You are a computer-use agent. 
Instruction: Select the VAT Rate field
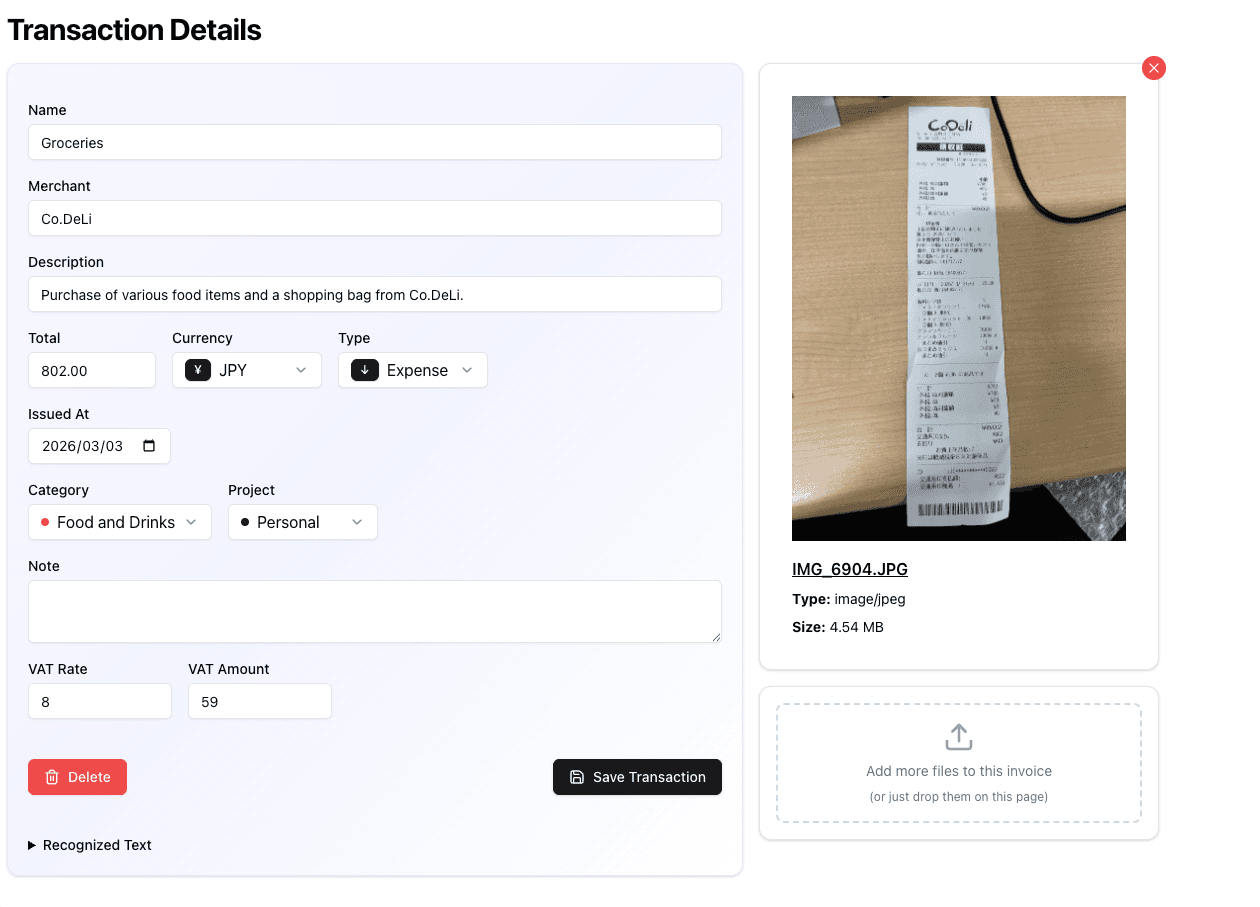coord(100,701)
